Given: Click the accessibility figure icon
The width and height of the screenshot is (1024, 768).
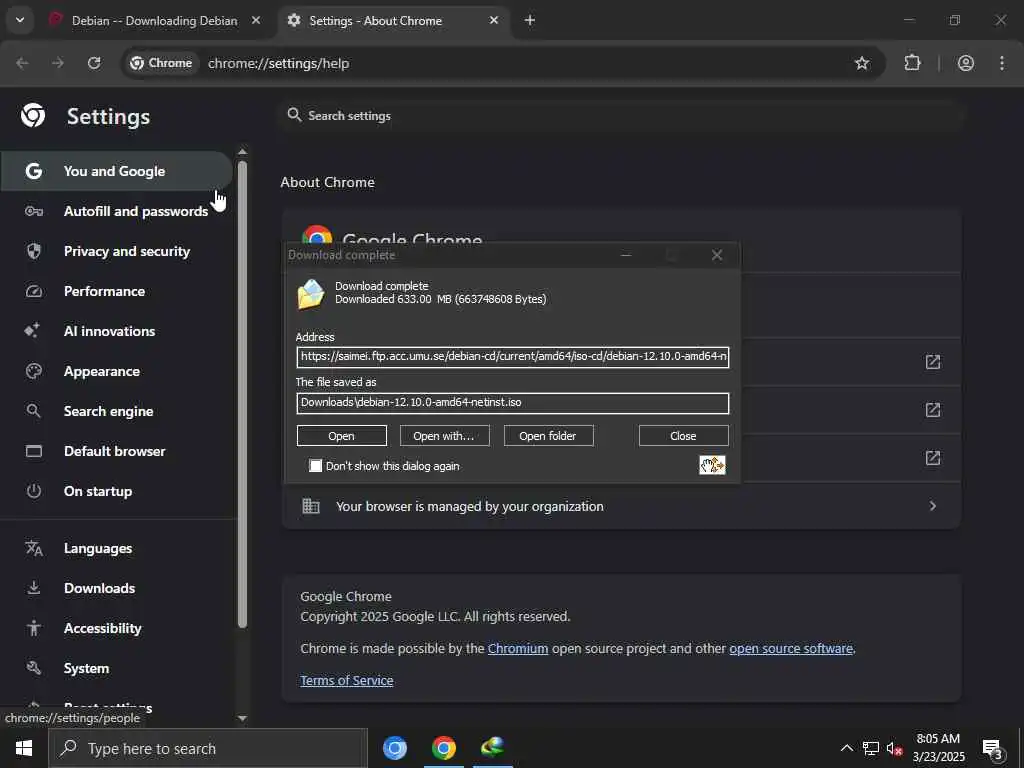Looking at the screenshot, I should pos(34,628).
